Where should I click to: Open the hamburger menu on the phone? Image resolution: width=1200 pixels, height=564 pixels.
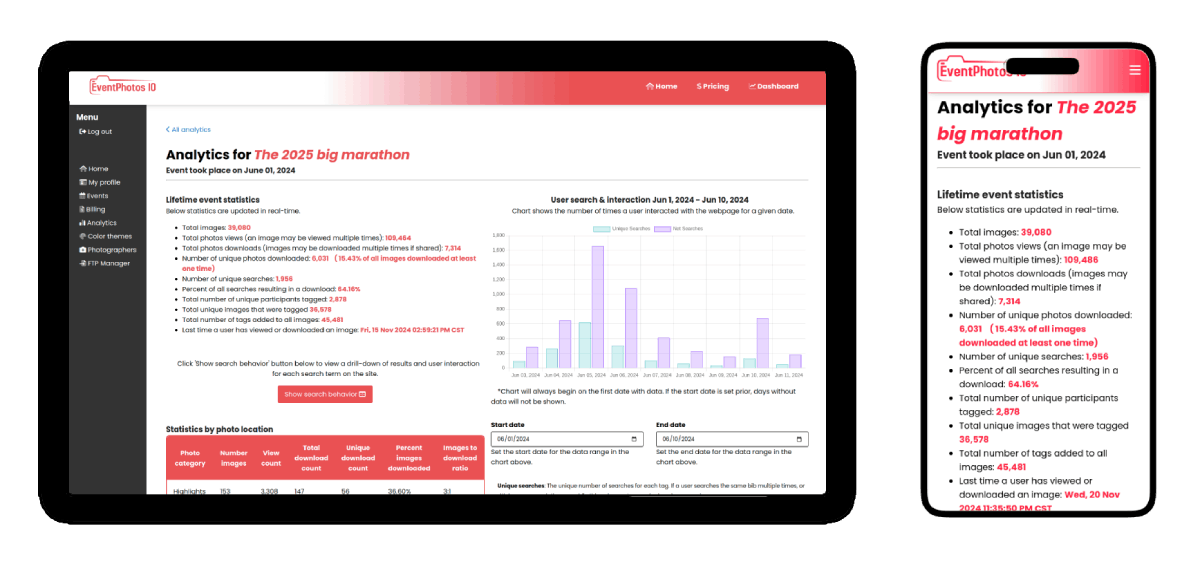1134,70
